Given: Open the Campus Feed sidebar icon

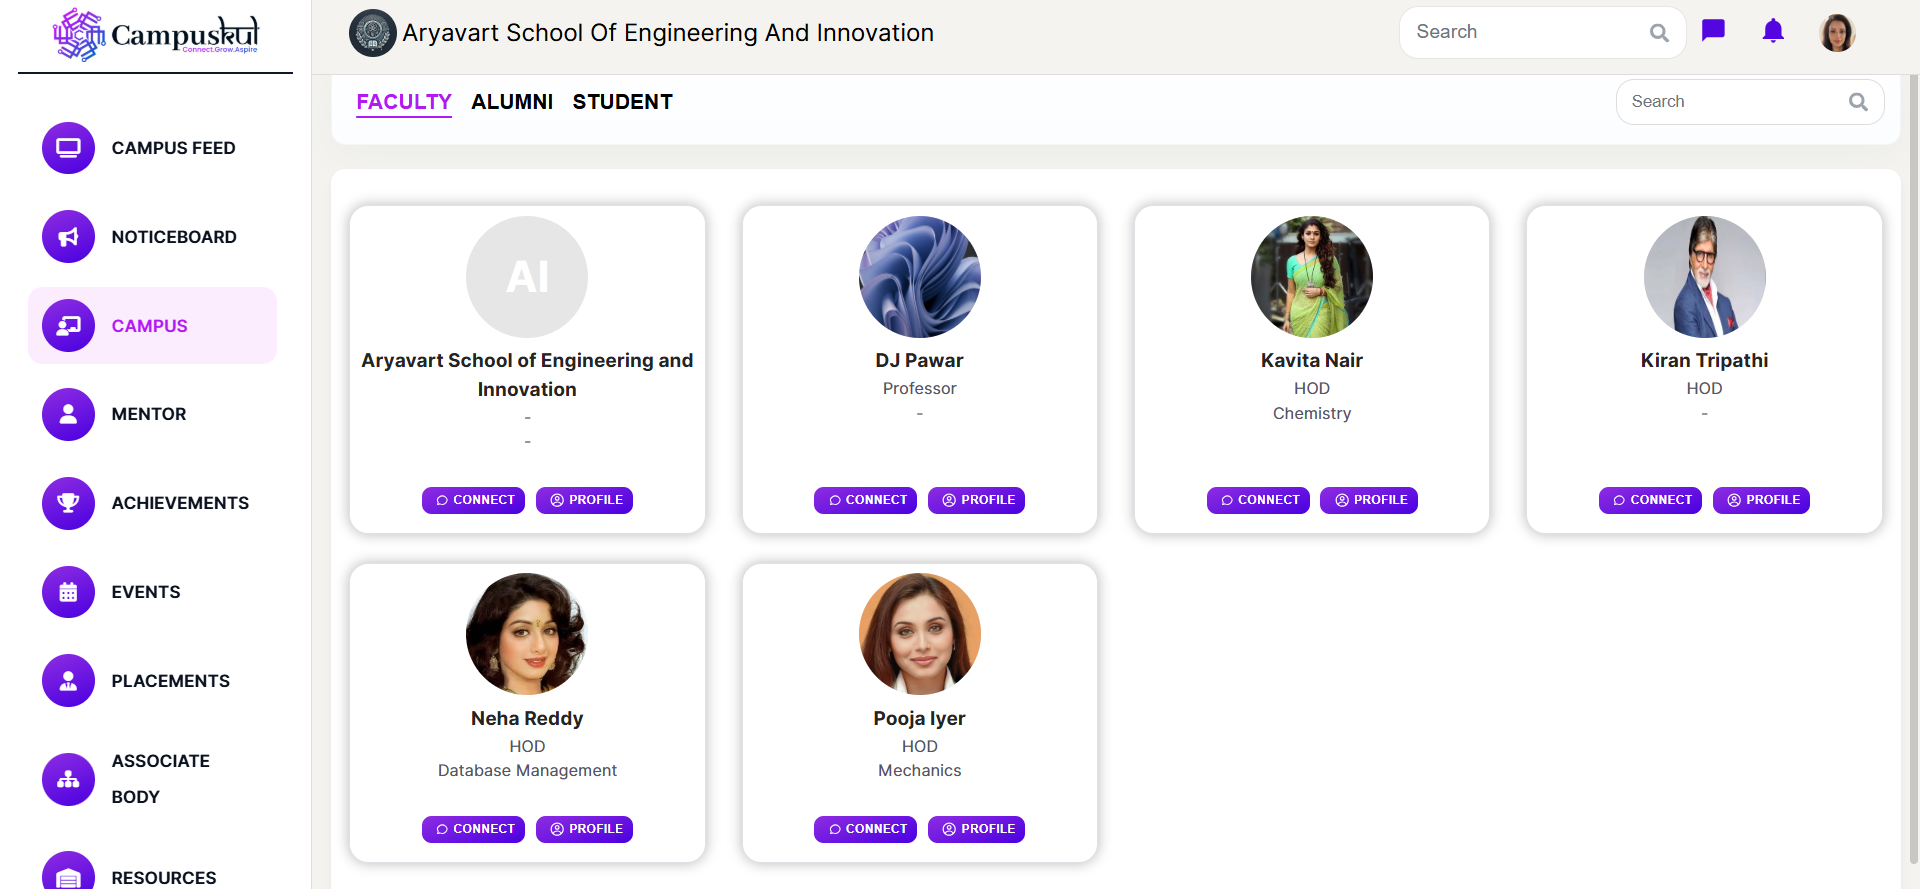Looking at the screenshot, I should tap(68, 148).
